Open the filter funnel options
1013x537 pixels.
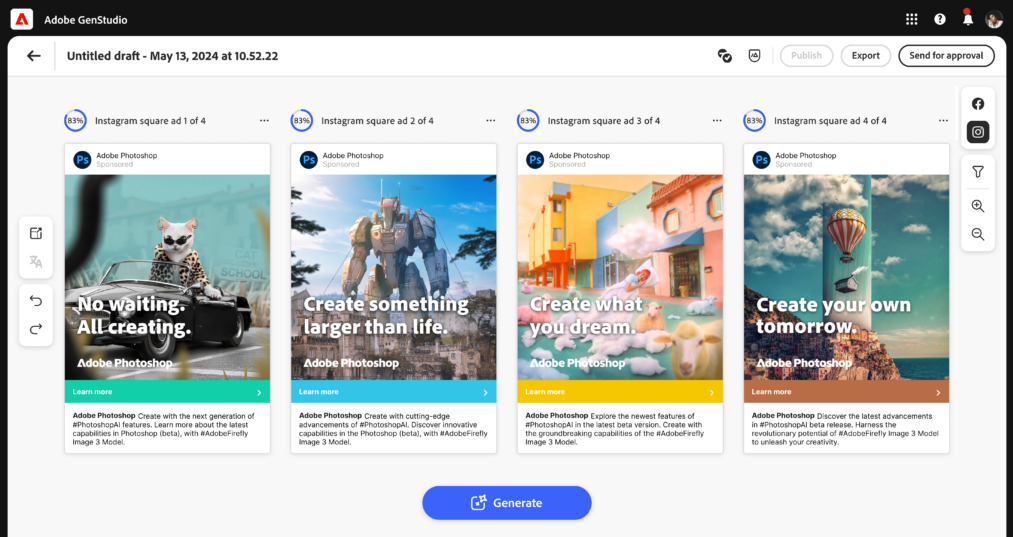[977, 172]
